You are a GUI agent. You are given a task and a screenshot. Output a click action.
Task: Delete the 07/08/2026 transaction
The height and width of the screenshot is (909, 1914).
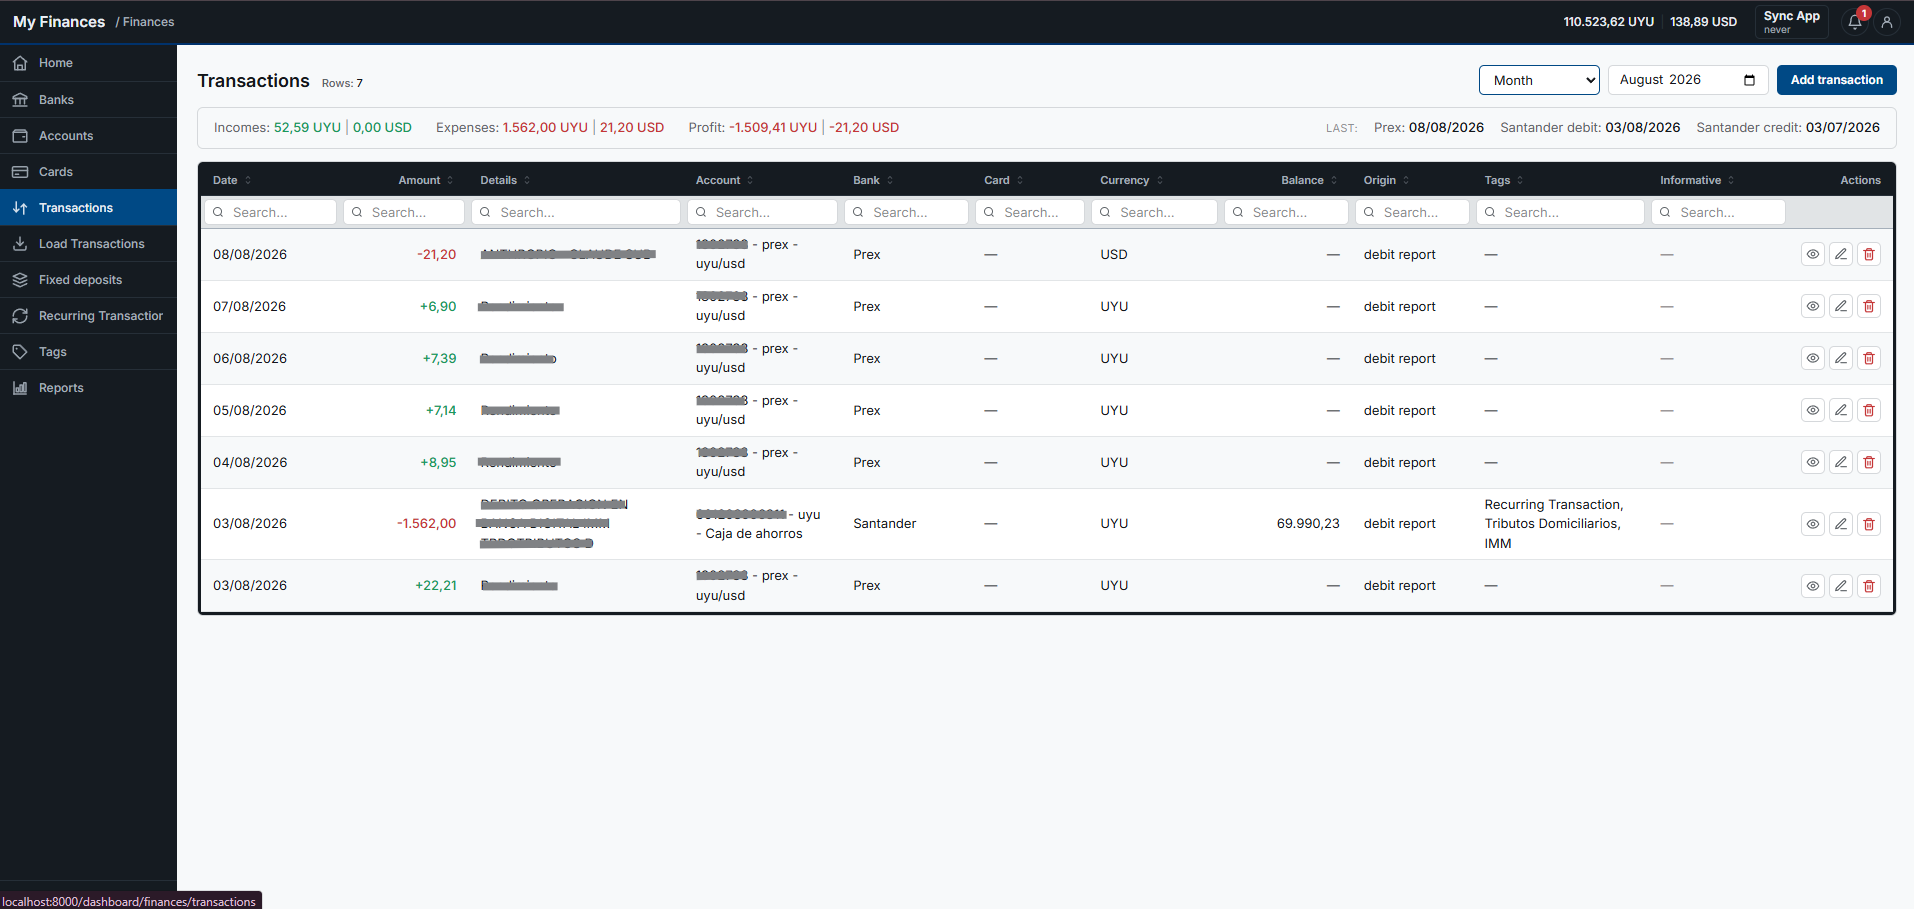pyautogui.click(x=1869, y=306)
